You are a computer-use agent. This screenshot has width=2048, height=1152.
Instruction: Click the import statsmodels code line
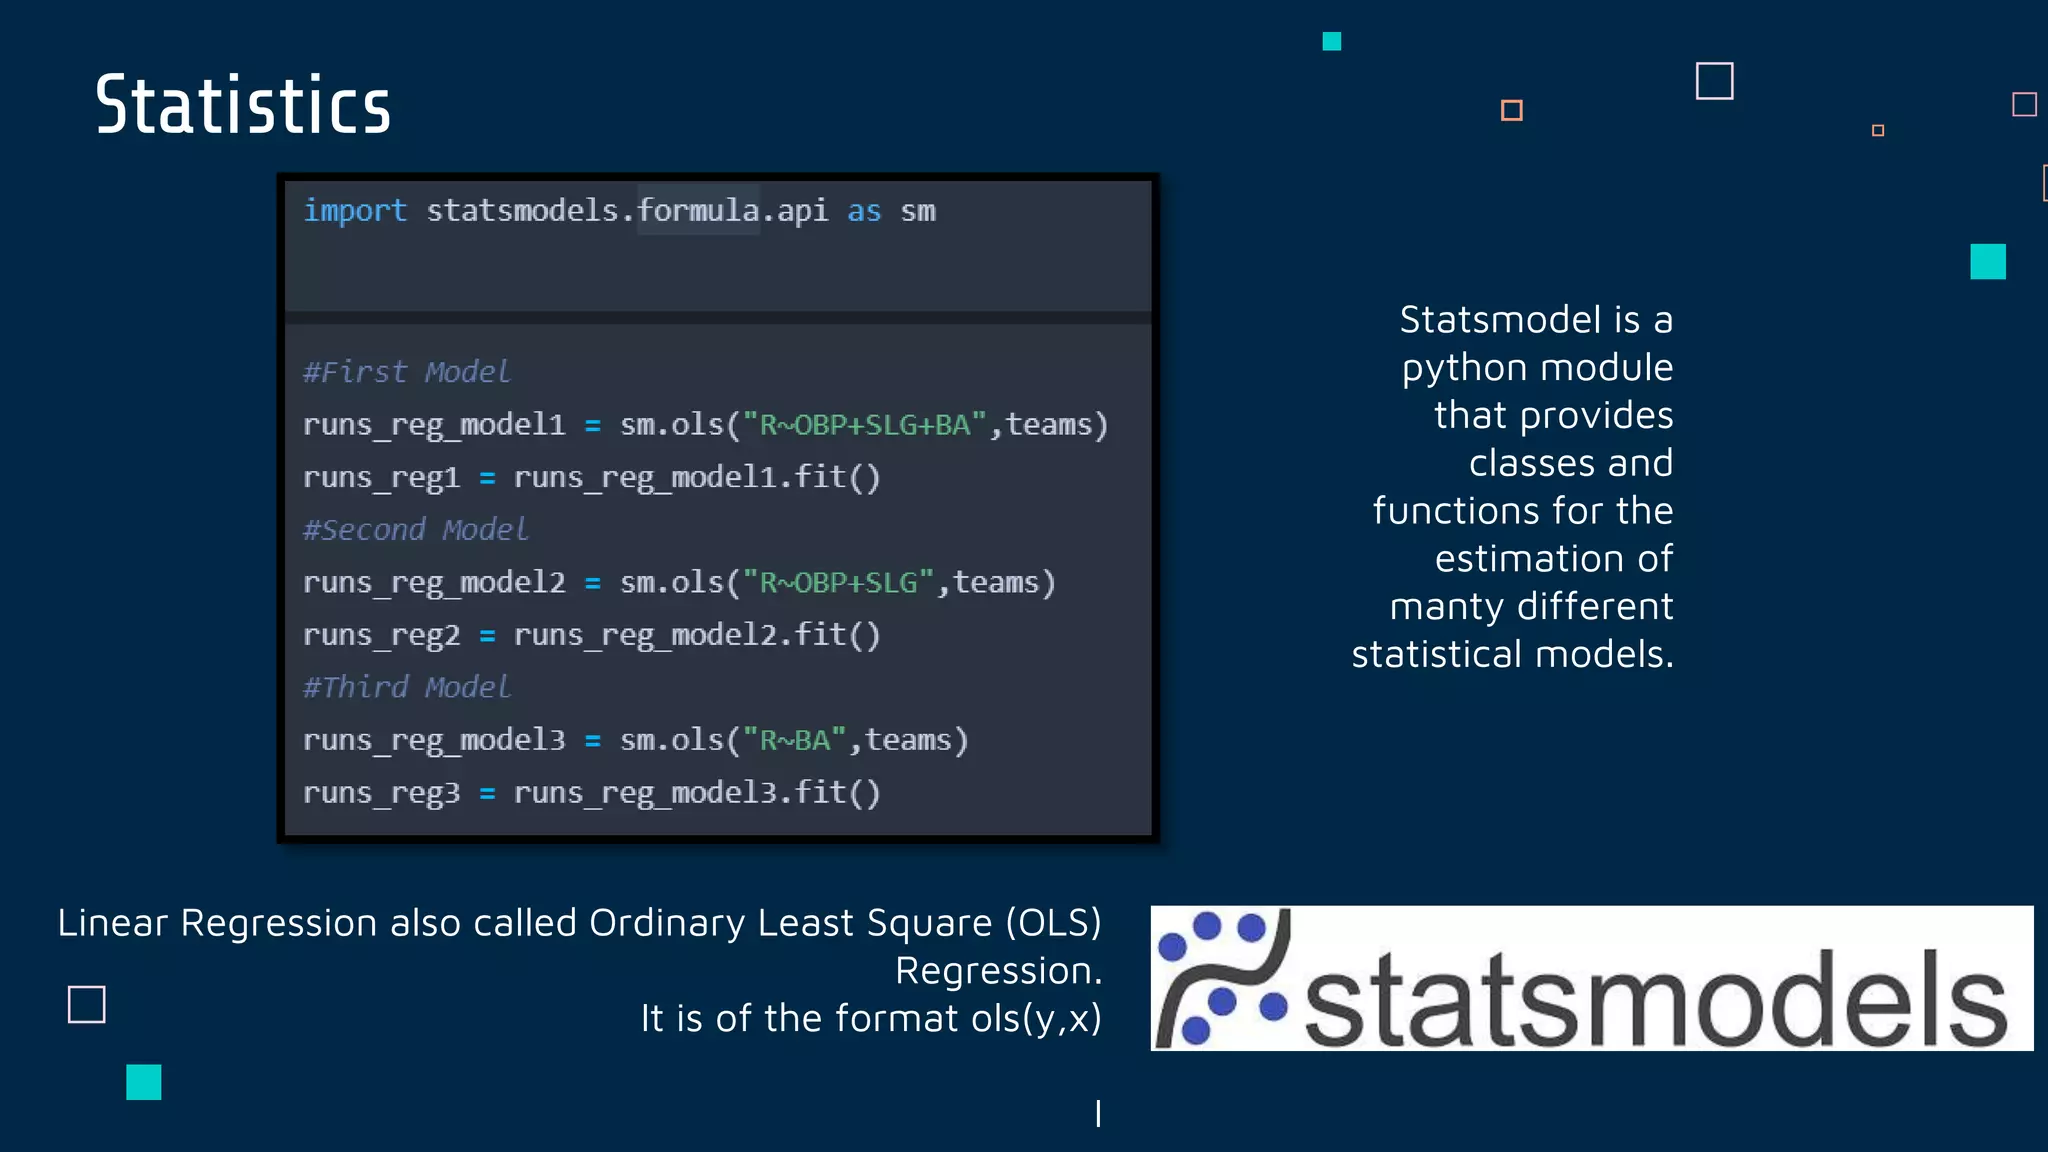pos(619,211)
